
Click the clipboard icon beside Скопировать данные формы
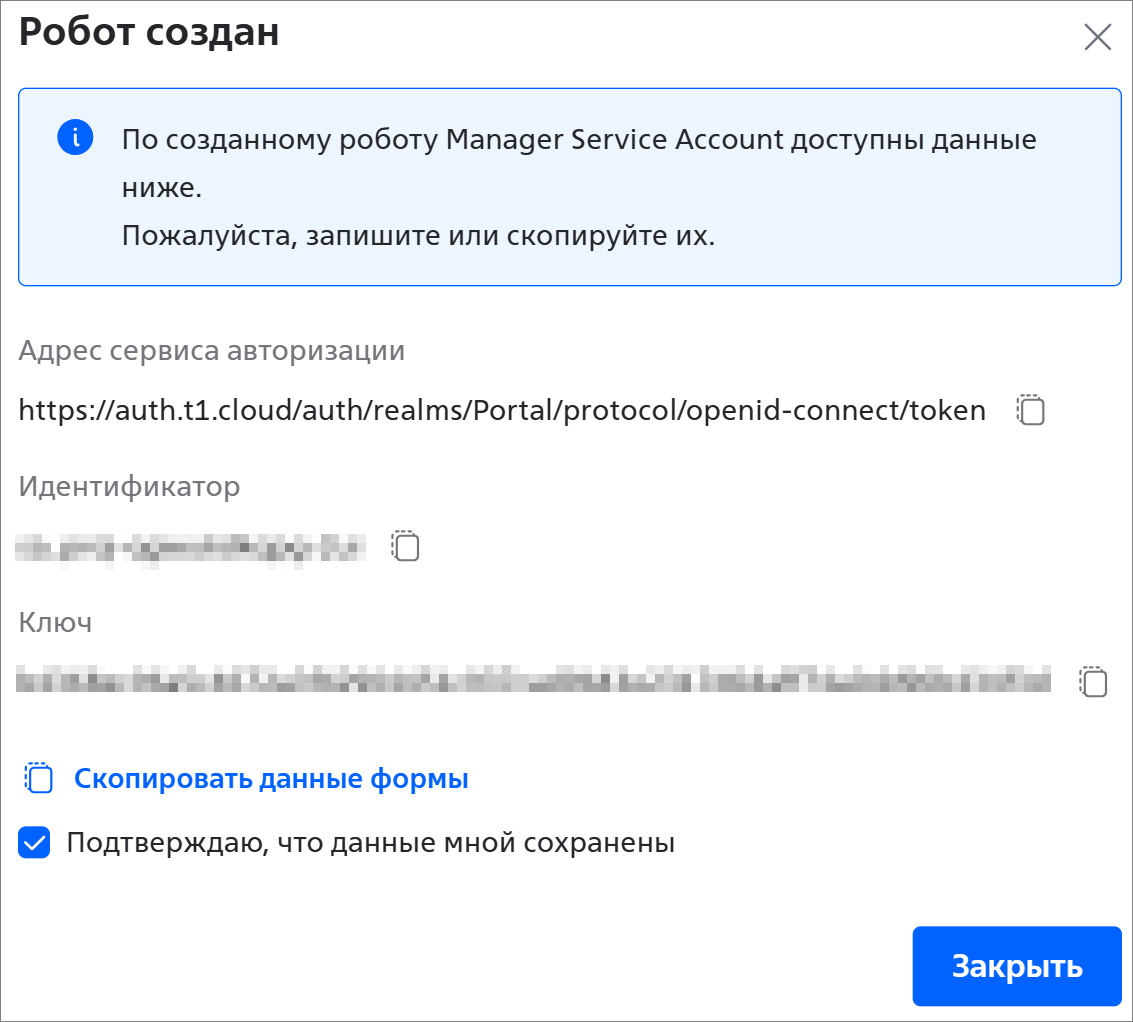(38, 778)
